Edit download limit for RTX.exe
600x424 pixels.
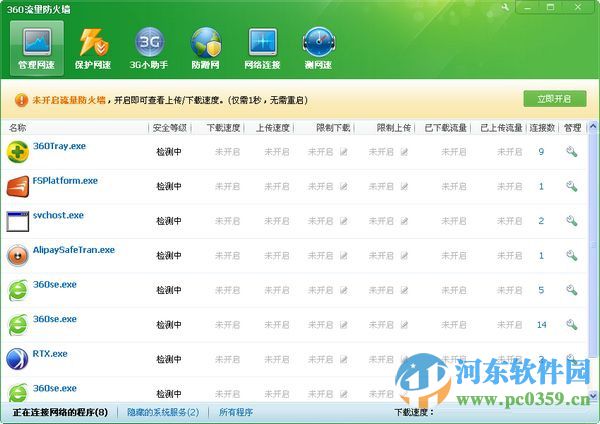tap(344, 359)
